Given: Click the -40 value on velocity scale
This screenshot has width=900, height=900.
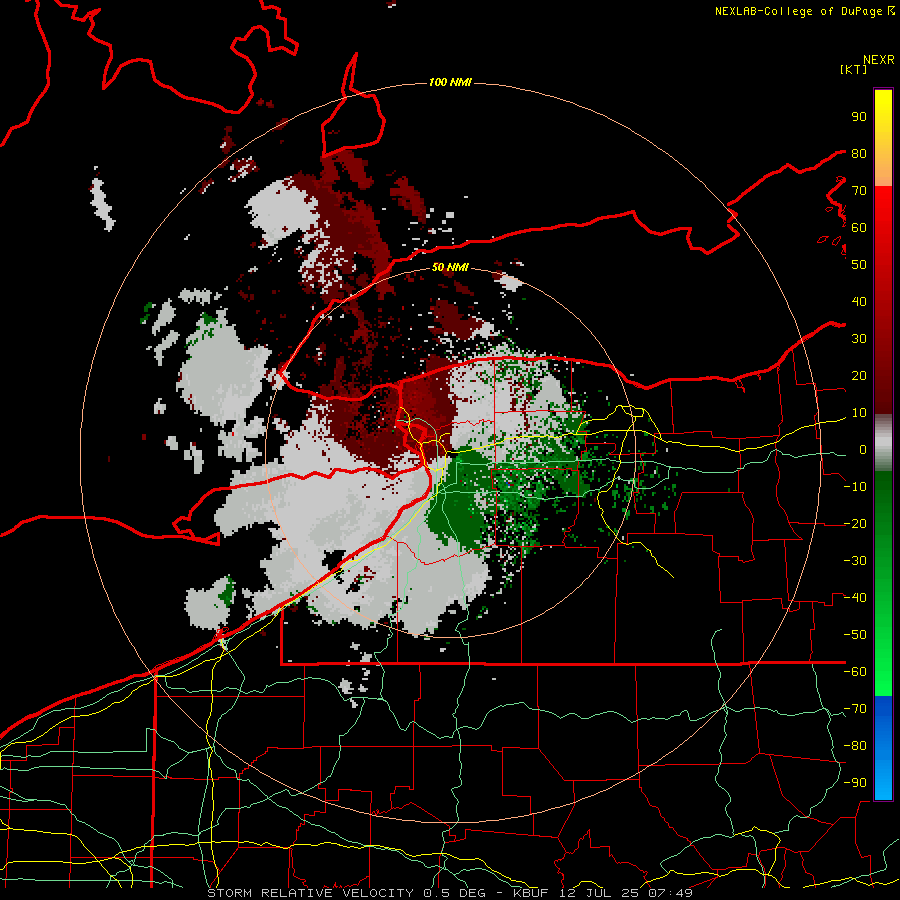Looking at the screenshot, I should tap(855, 598).
